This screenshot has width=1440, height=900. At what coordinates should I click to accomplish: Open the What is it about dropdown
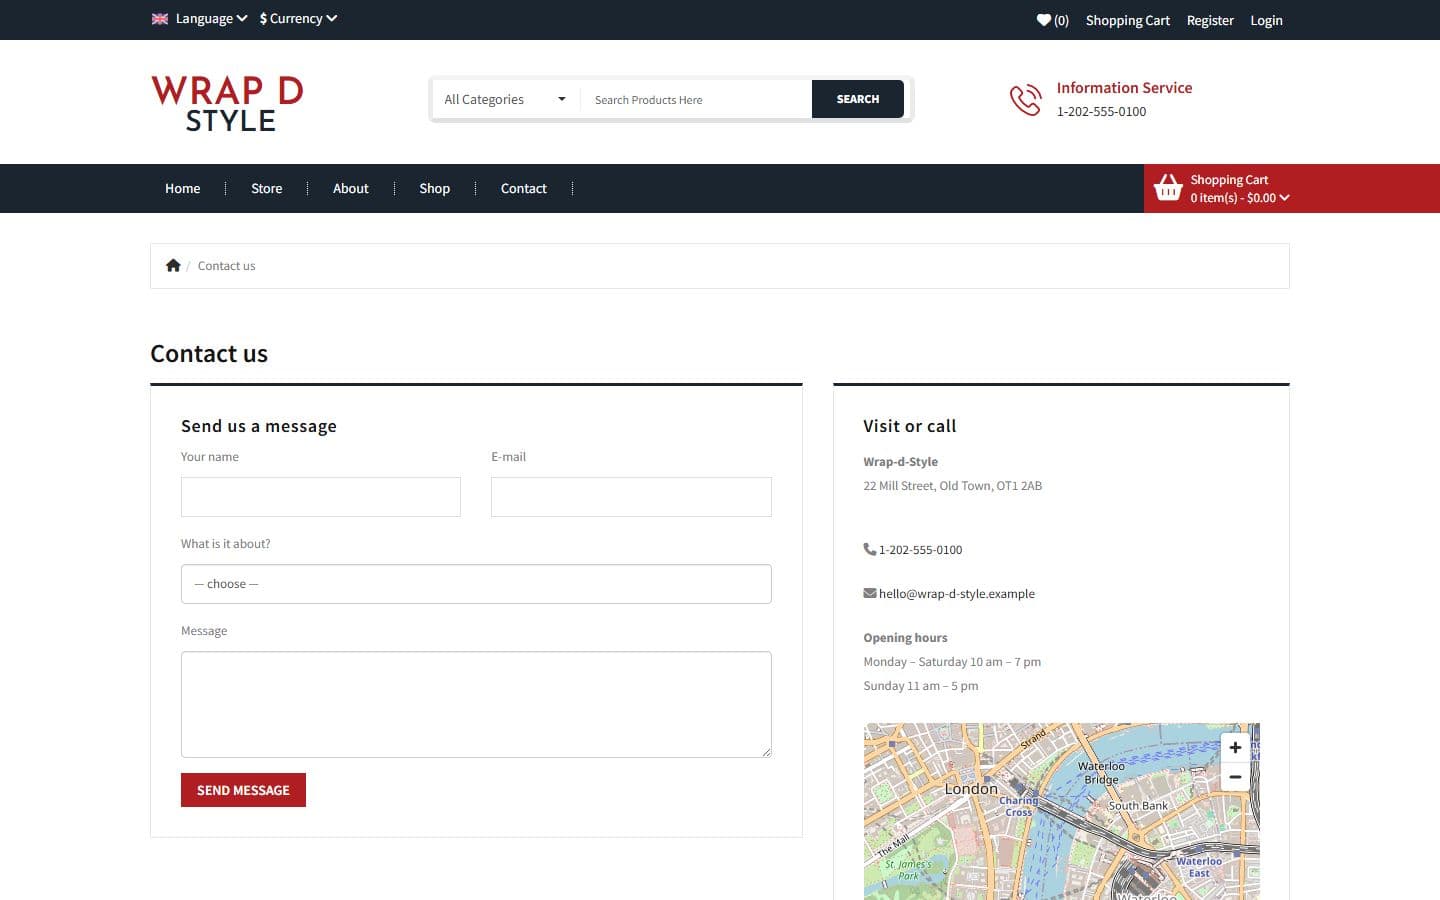[x=476, y=584]
